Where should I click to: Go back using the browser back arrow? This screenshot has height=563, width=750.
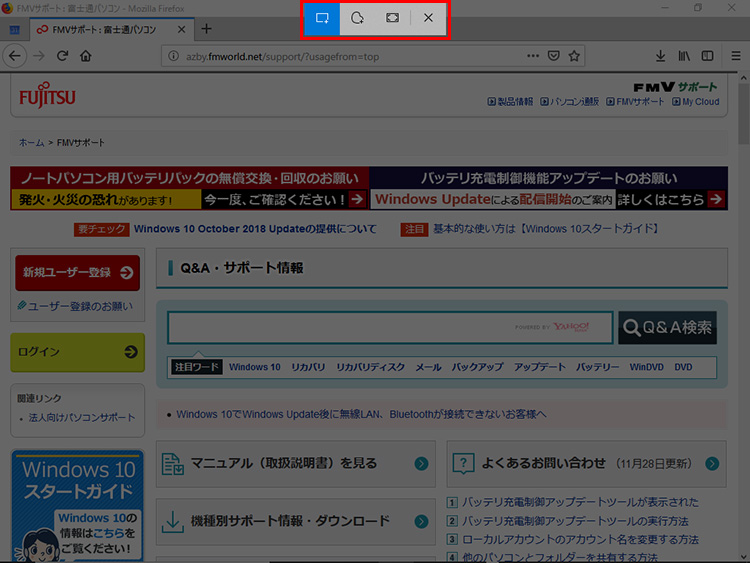tap(16, 56)
